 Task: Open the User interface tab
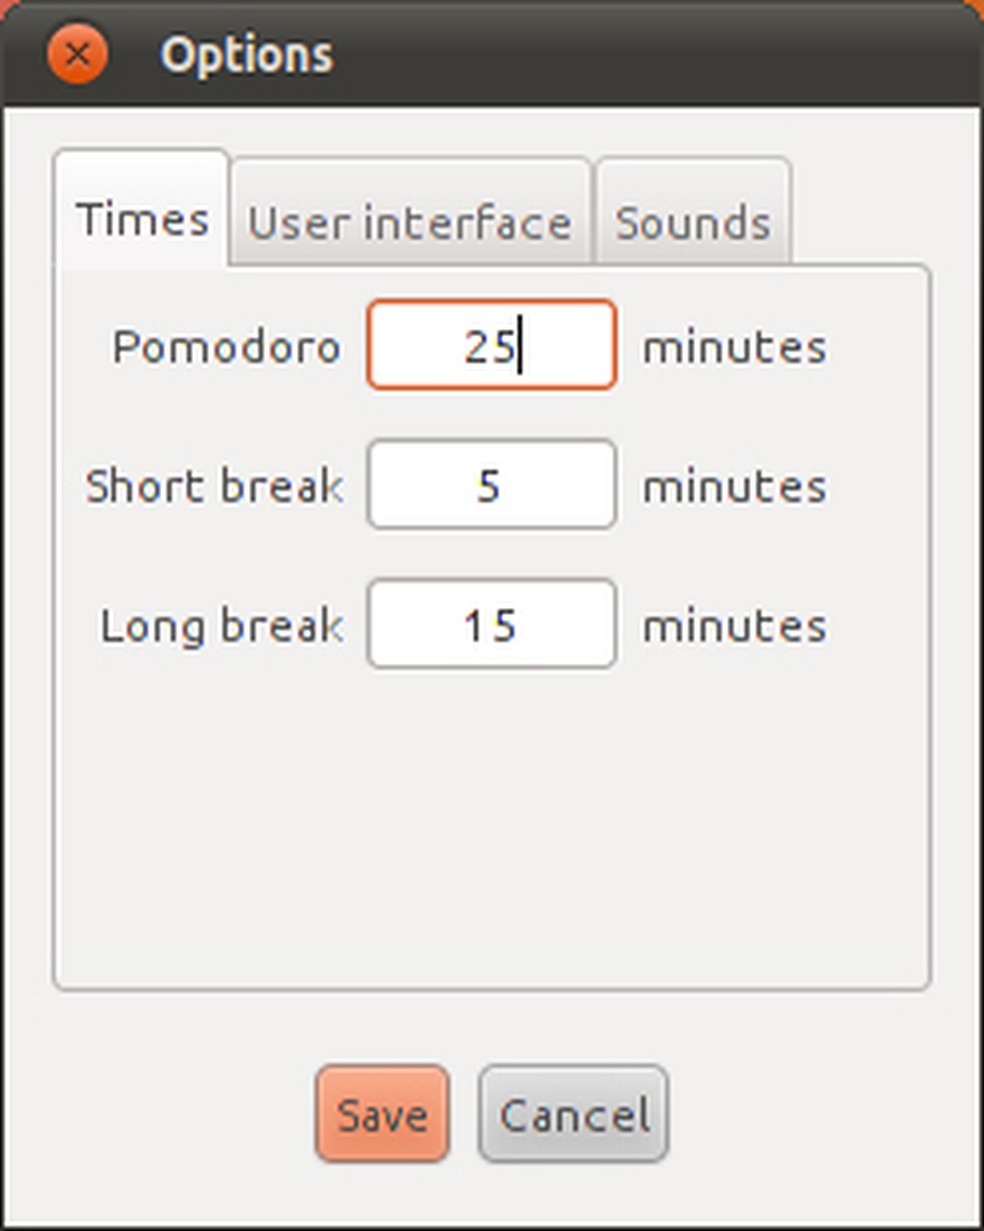pyautogui.click(x=410, y=222)
